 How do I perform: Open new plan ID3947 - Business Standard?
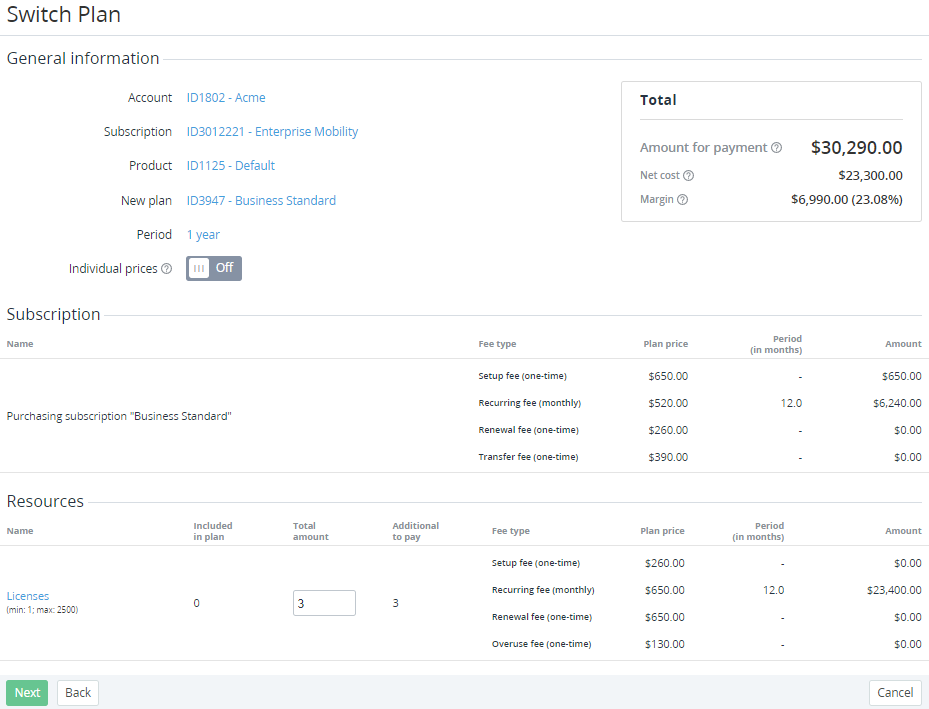click(x=261, y=201)
